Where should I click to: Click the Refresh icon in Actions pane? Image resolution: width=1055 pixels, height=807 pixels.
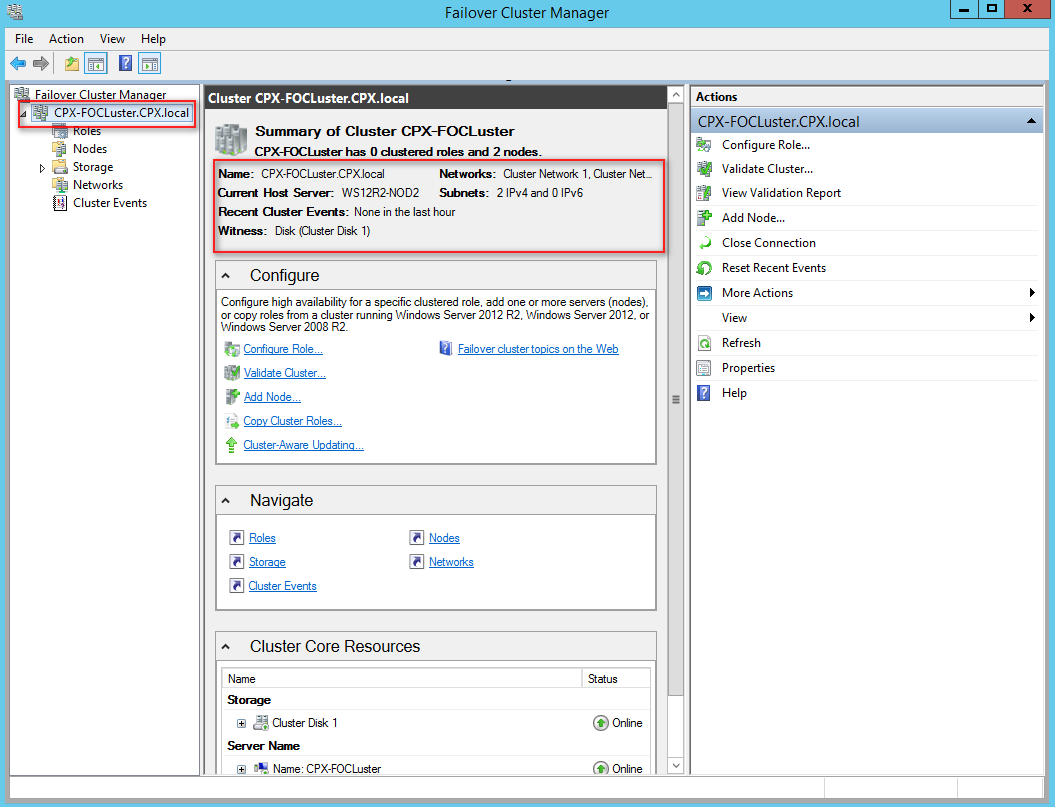[704, 343]
